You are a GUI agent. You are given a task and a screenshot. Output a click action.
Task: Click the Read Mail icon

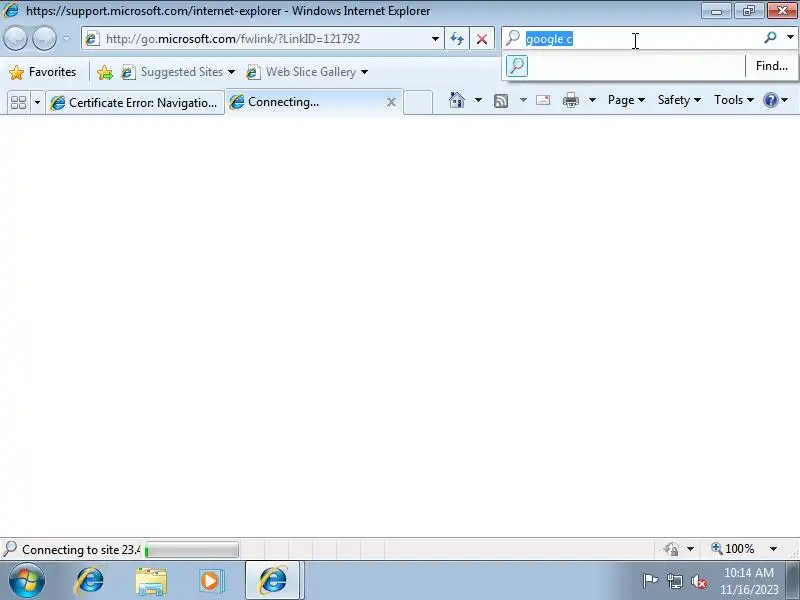coord(543,100)
